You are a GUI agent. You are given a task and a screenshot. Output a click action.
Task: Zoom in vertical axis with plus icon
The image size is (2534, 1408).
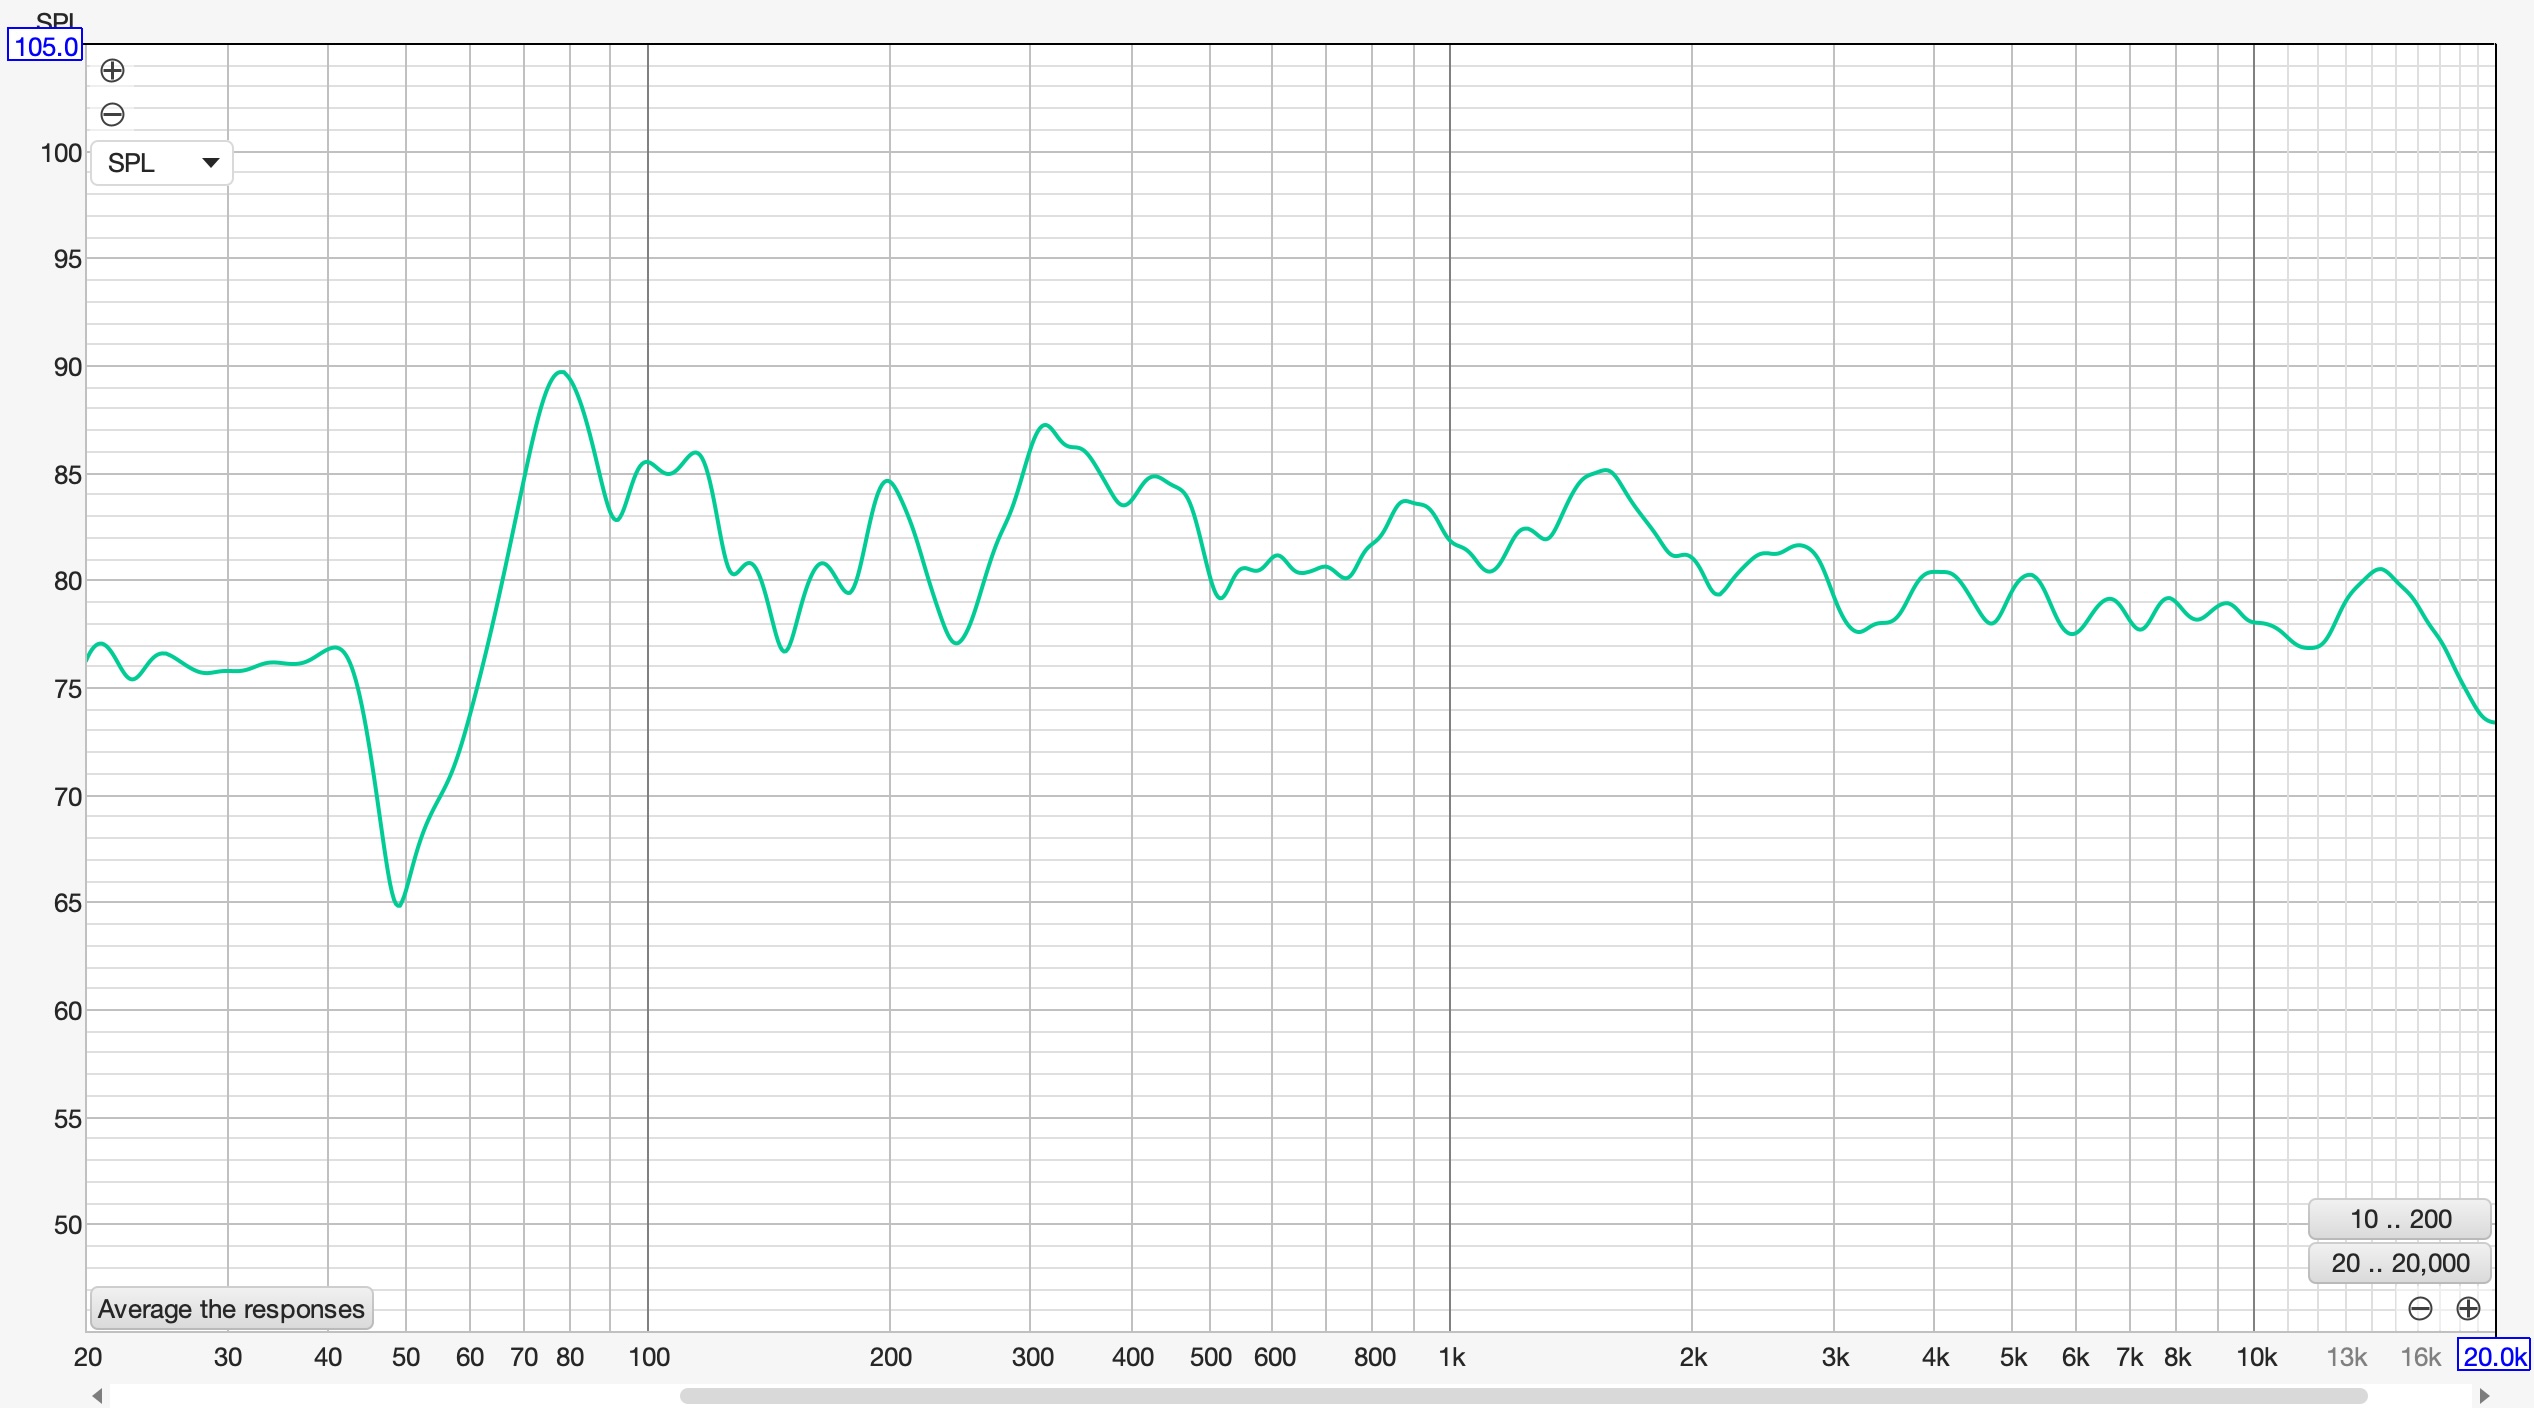(112, 70)
